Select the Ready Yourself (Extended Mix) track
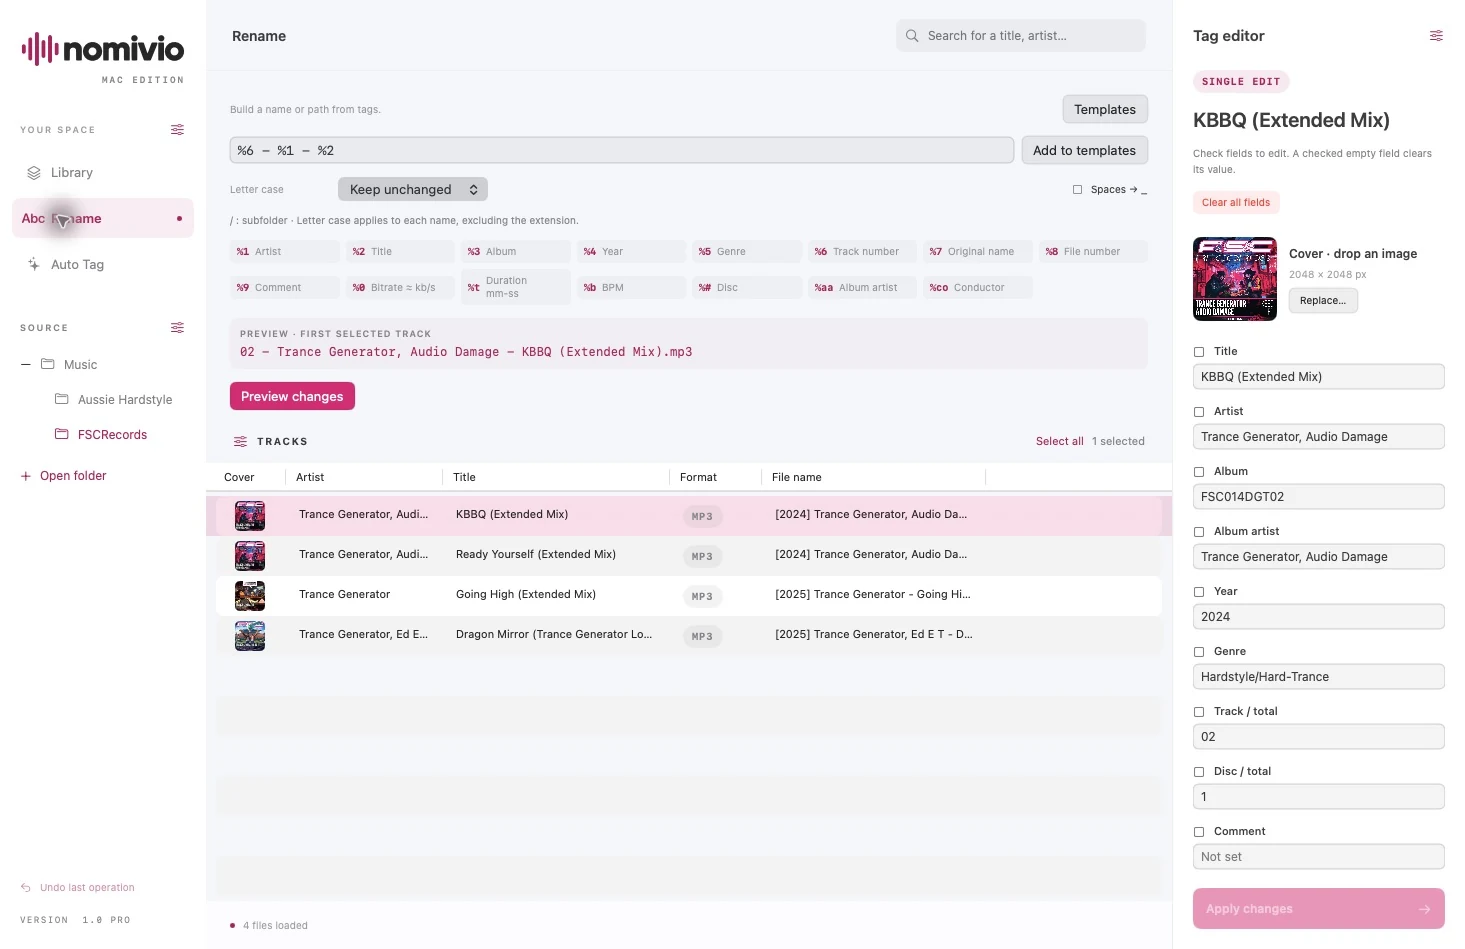This screenshot has width=1465, height=949. point(689,555)
